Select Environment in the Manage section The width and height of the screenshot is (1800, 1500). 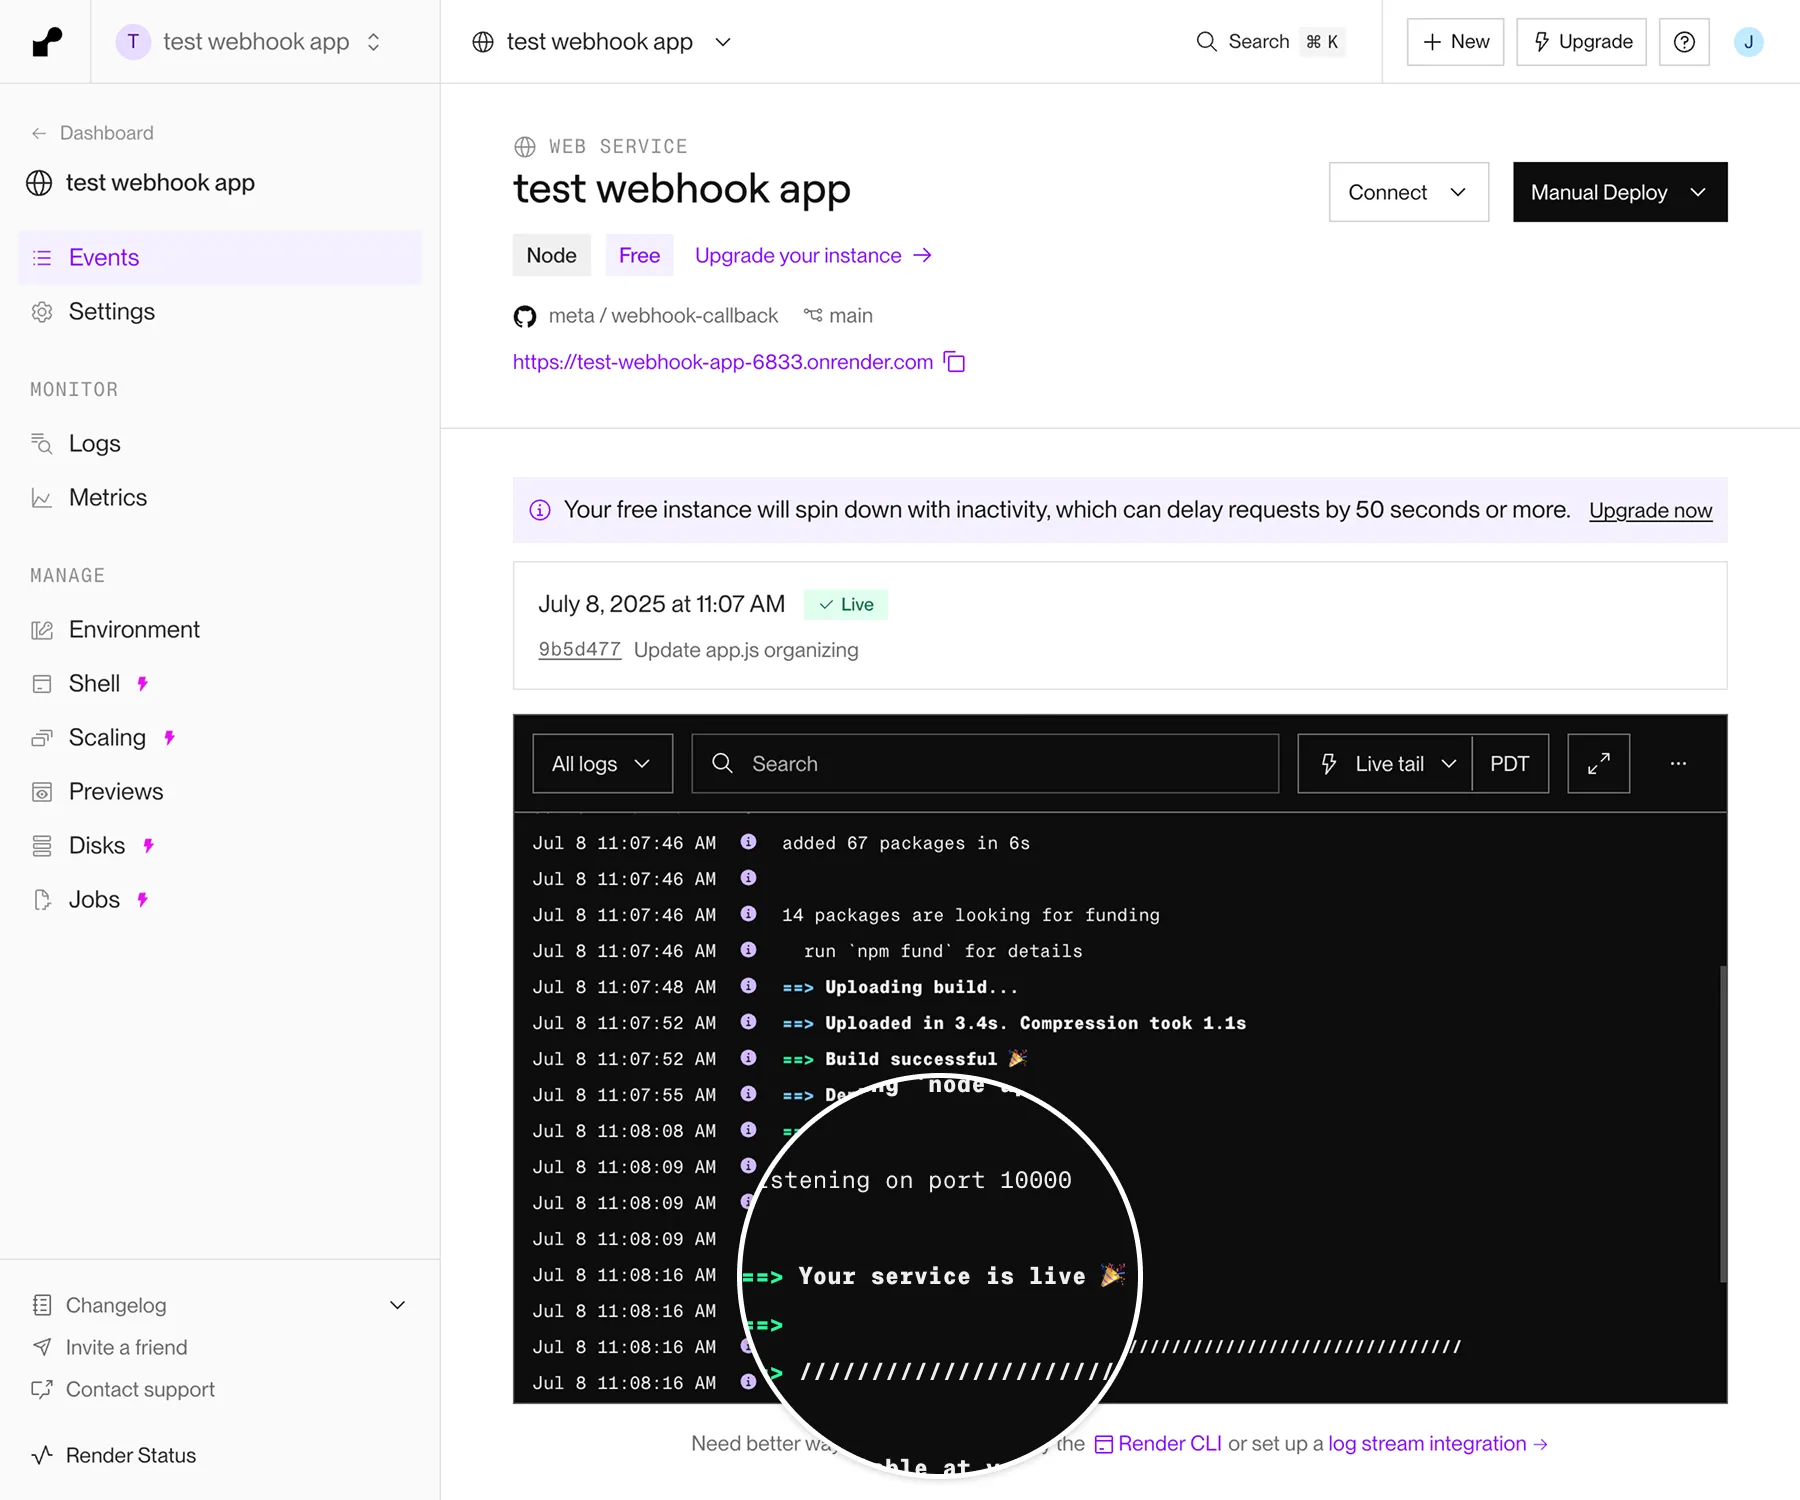click(x=134, y=630)
